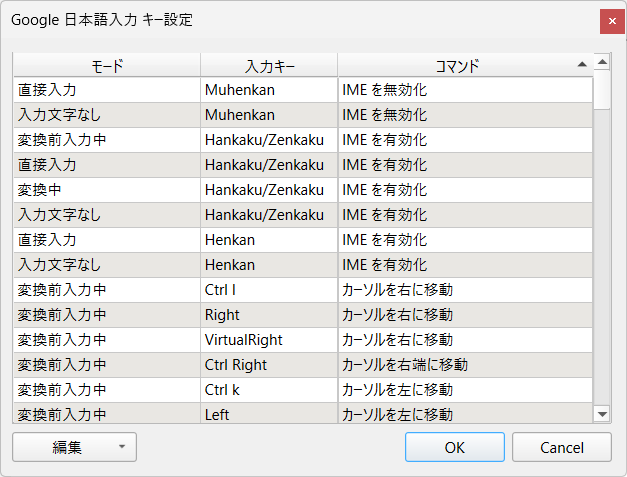Click IME を有効化 command in 変換中 row

coord(465,190)
